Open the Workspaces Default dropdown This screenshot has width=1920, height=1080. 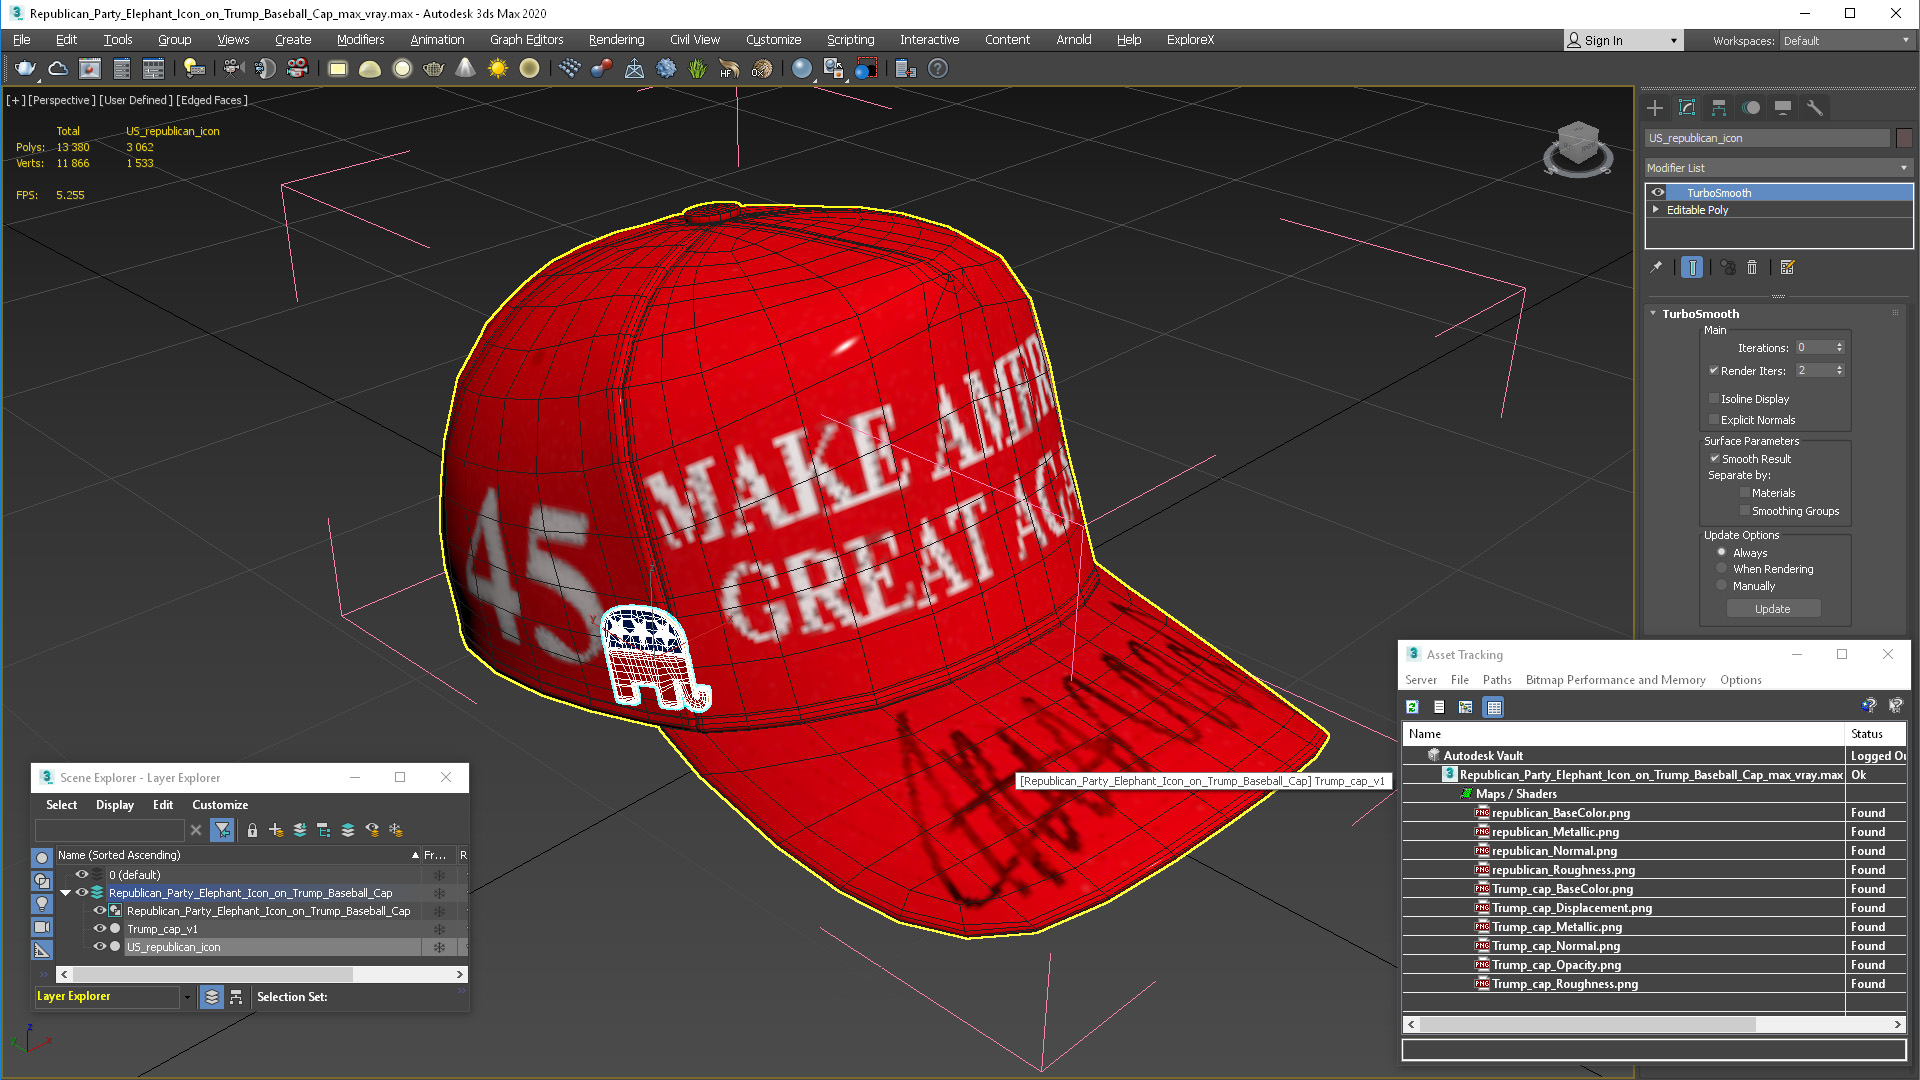tap(1846, 41)
